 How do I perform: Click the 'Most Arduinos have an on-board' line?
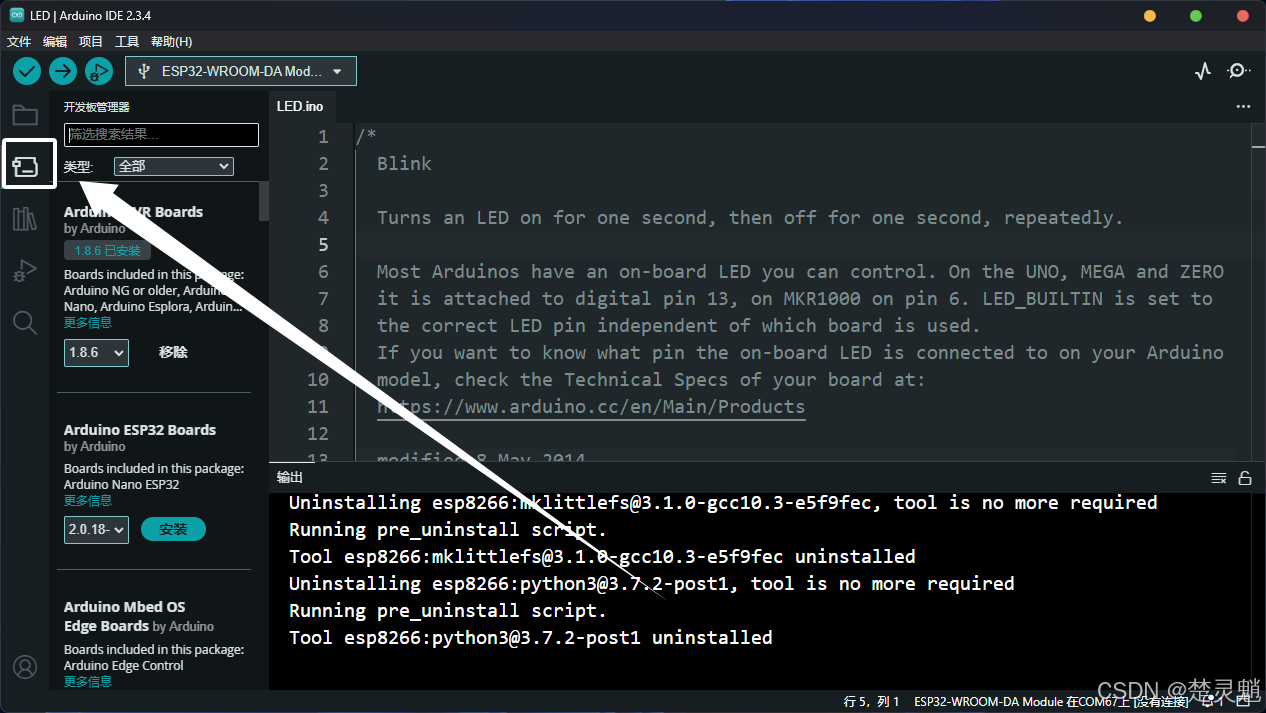[x=800, y=272]
